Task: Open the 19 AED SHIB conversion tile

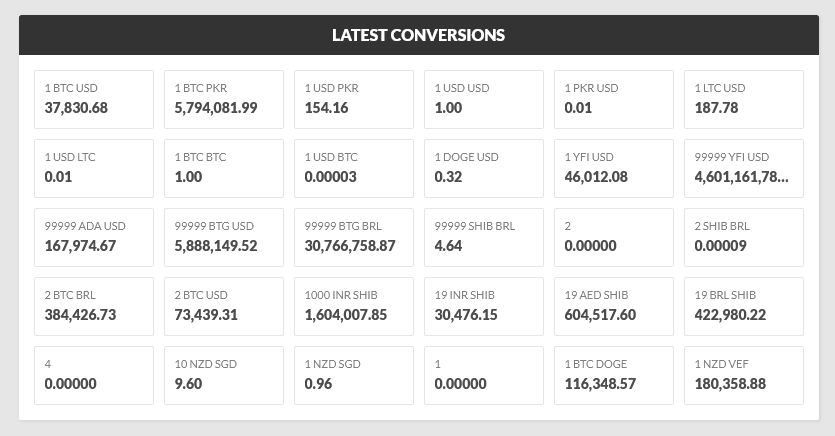Action: click(x=613, y=307)
